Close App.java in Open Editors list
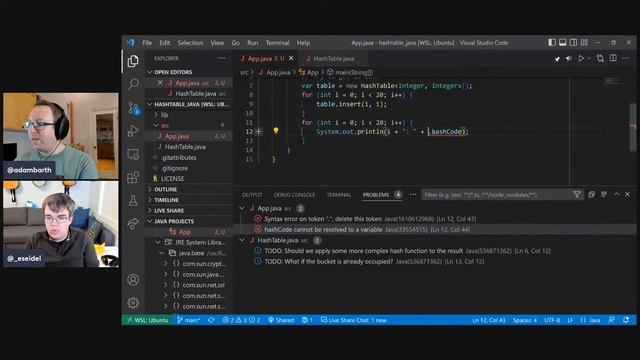This screenshot has width=640, height=360. click(x=160, y=83)
